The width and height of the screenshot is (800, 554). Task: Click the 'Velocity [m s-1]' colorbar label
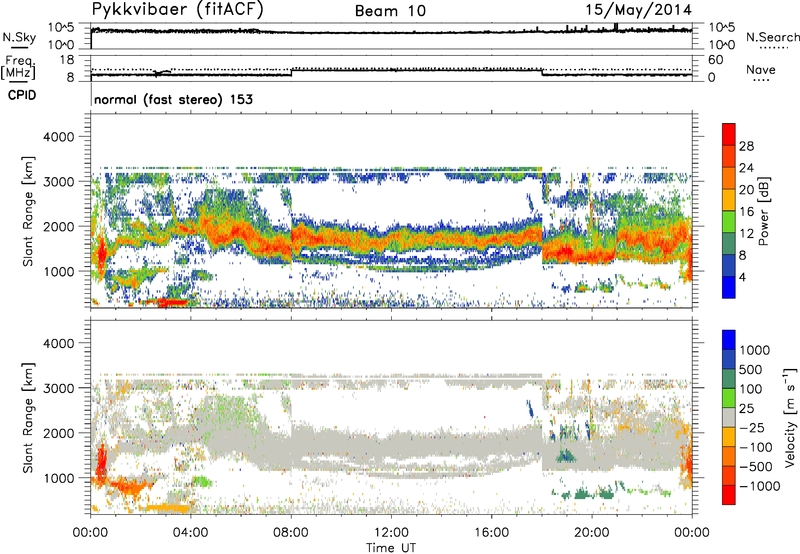[x=790, y=417]
